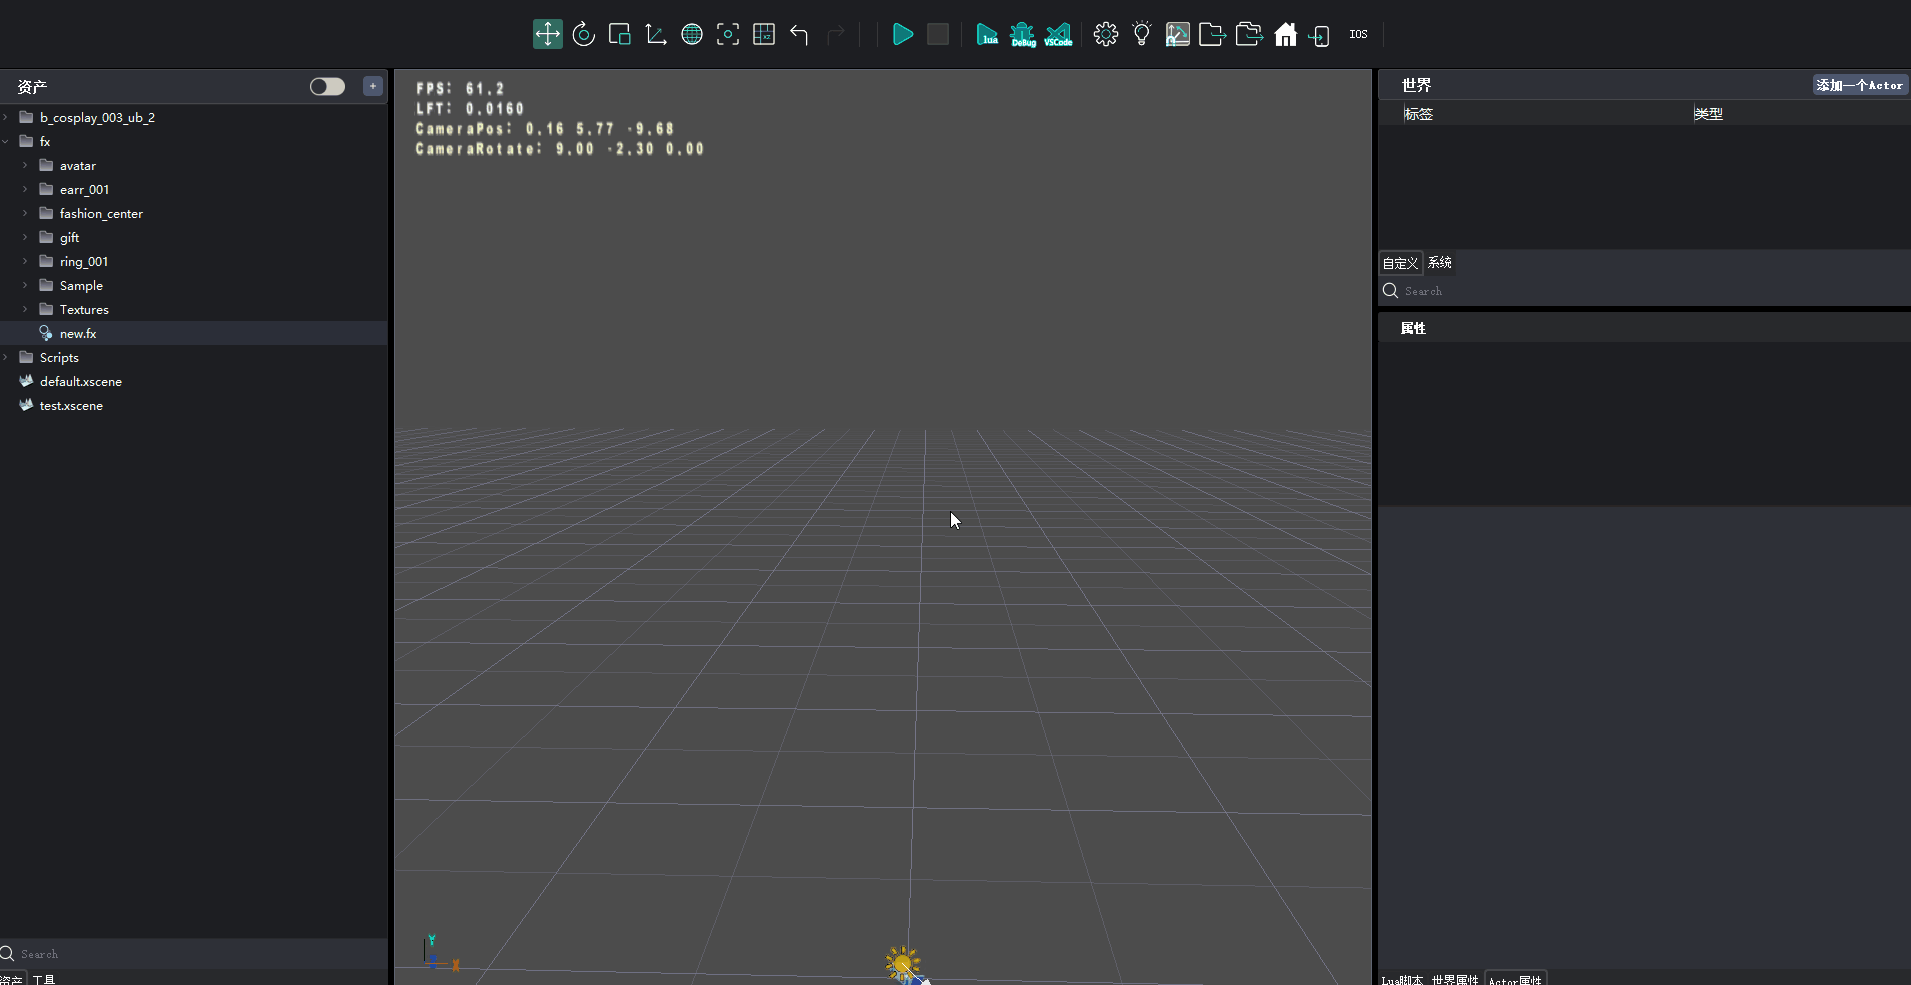
Task: Toggle the XZ grid icon
Action: pyautogui.click(x=764, y=34)
